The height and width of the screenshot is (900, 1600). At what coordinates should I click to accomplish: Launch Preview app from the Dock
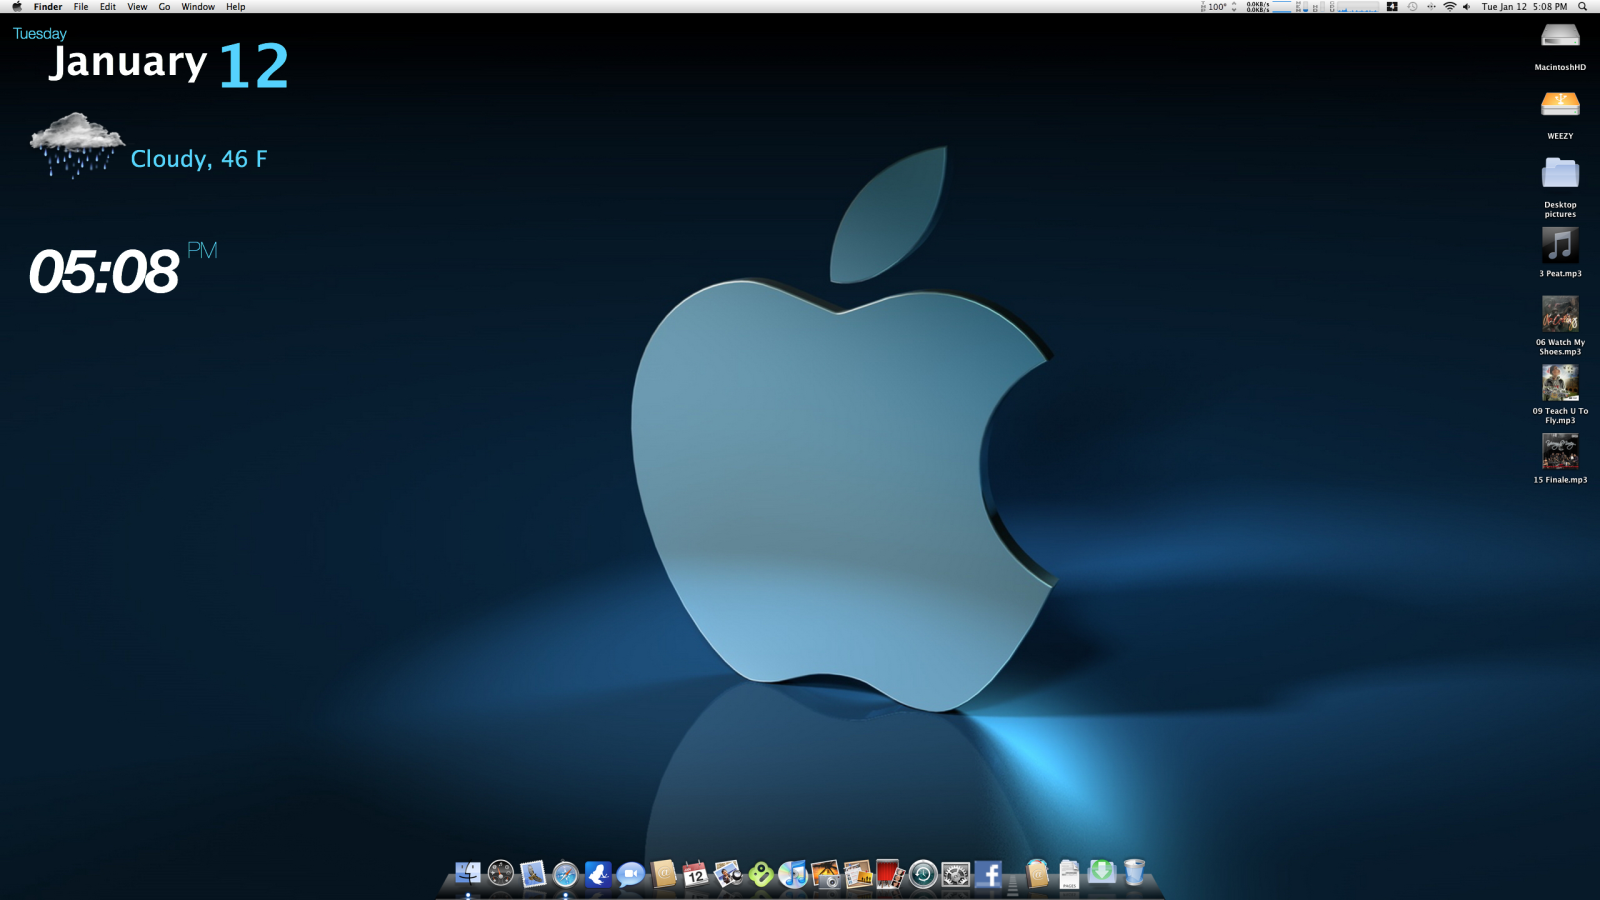728,874
